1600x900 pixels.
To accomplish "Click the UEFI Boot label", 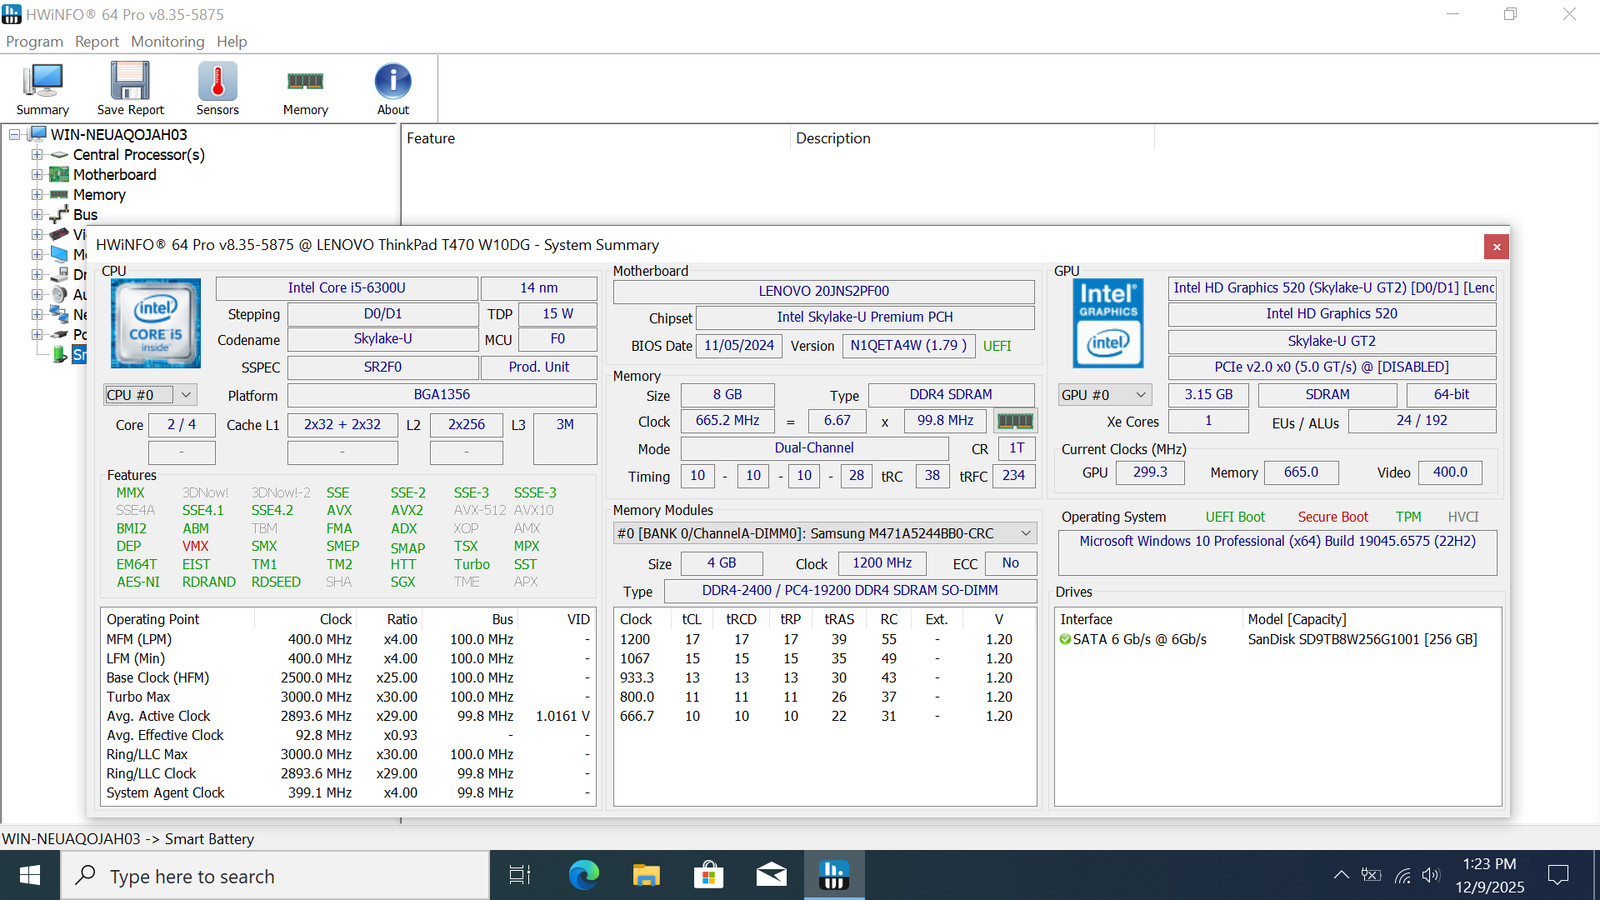I will point(1235,517).
